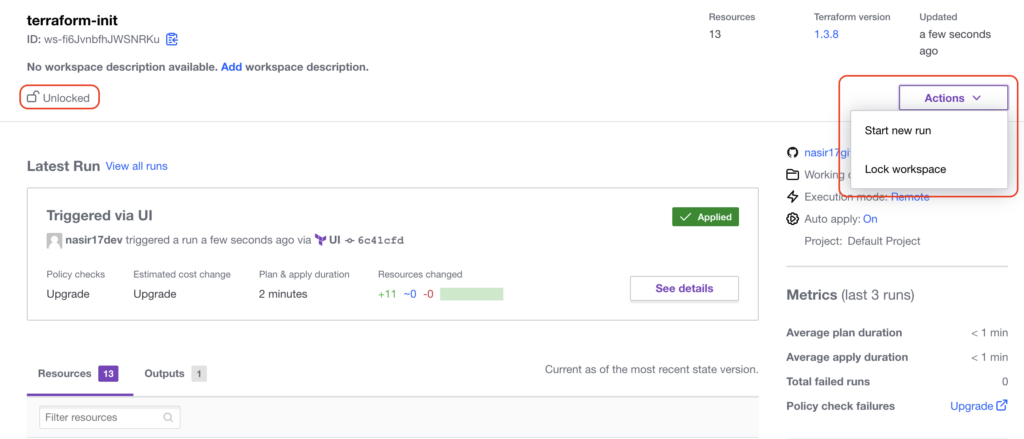Image resolution: width=1024 pixels, height=439 pixels.
Task: Click the execution mode lightning icon
Action: tap(792, 197)
